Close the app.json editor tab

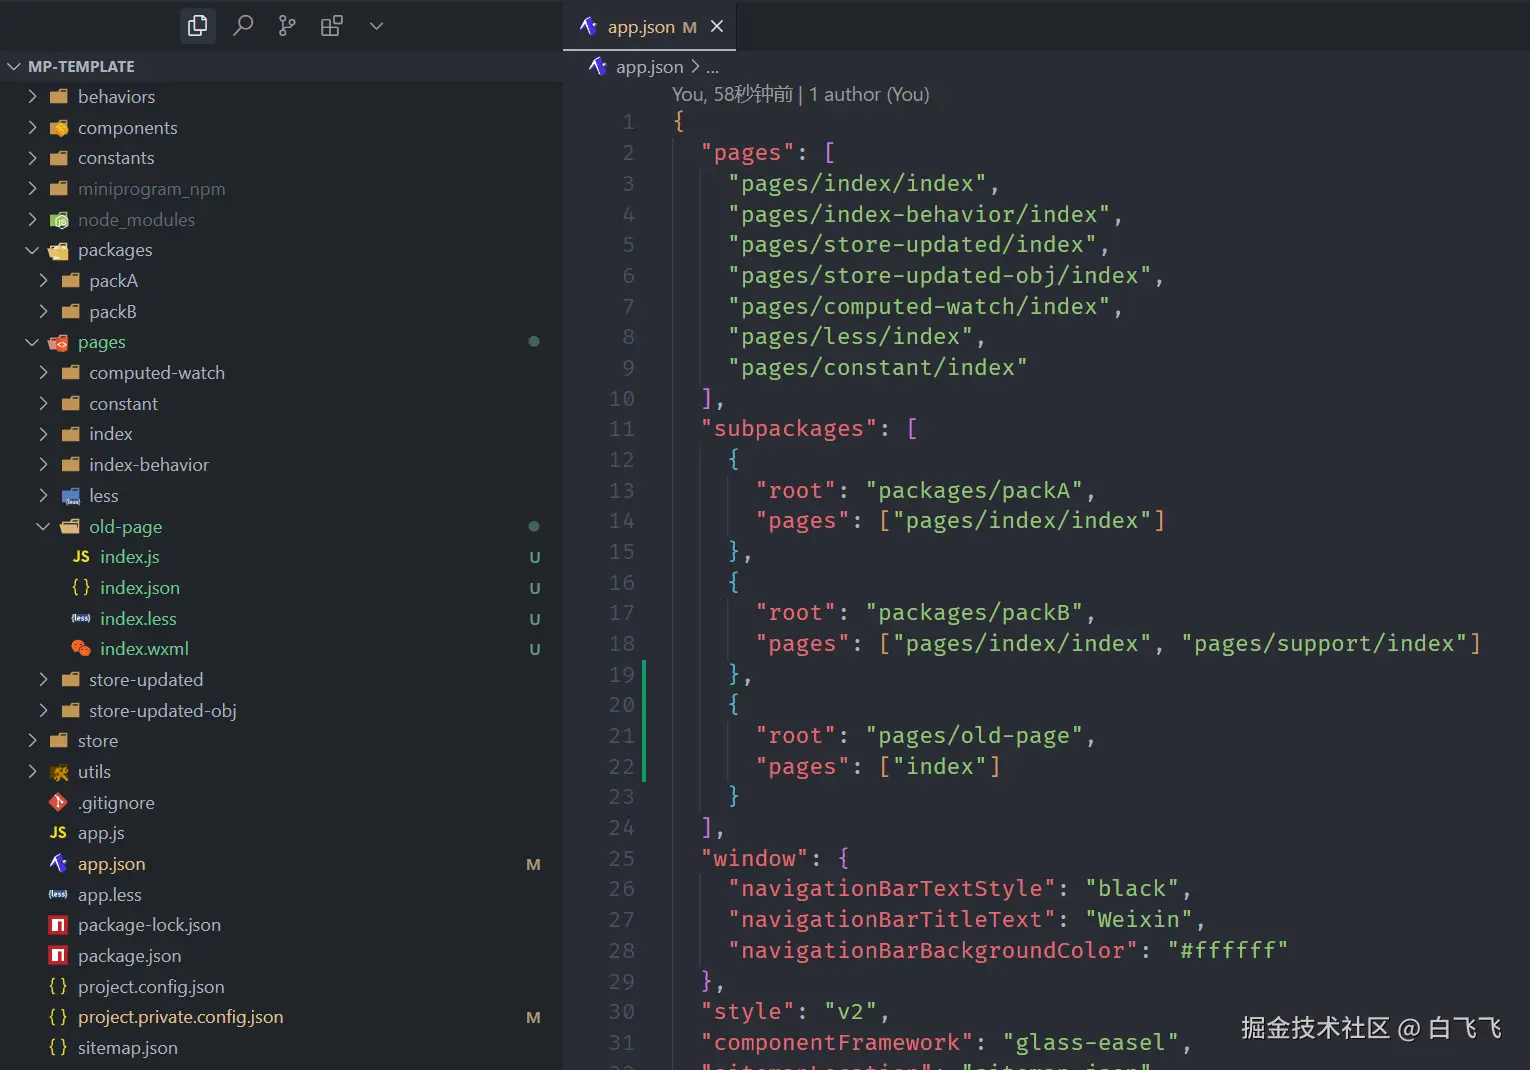717,27
